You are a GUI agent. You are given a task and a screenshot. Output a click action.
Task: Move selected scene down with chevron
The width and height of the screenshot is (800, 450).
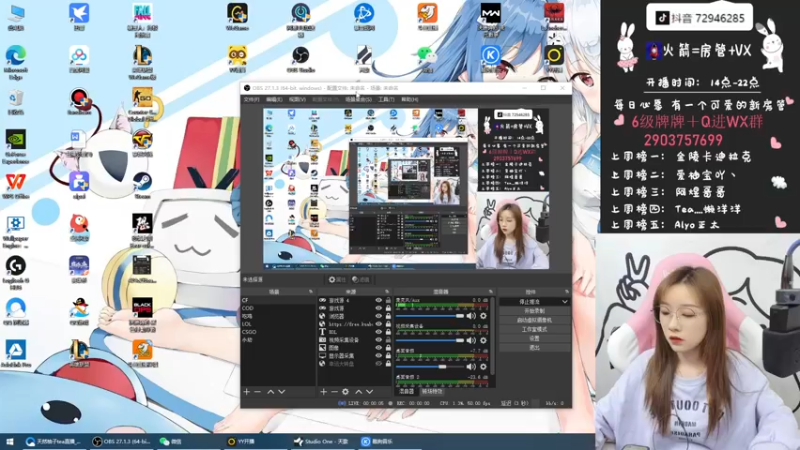pos(282,392)
